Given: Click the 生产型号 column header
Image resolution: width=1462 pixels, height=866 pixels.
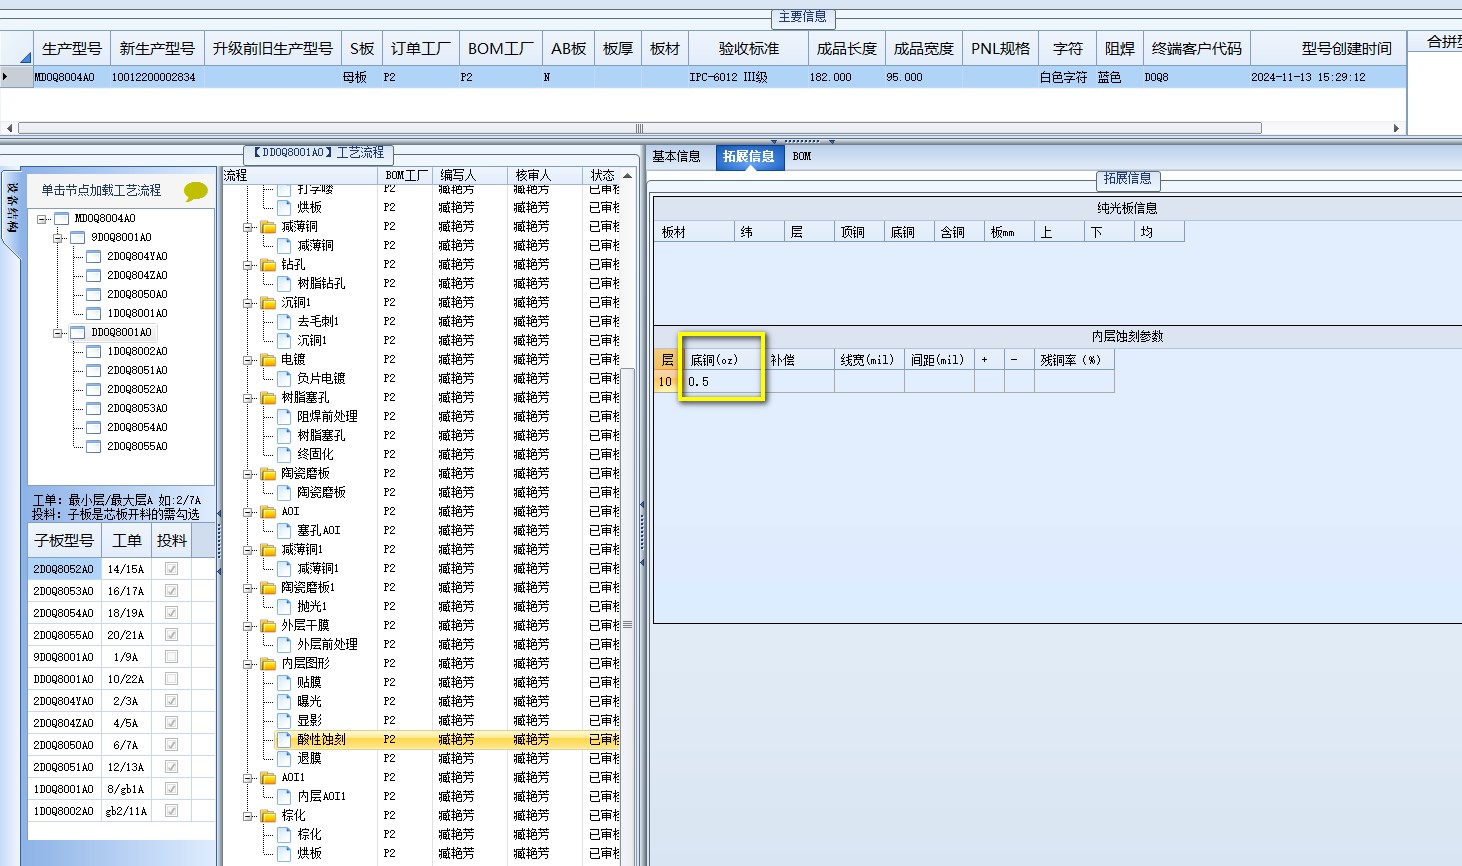Looking at the screenshot, I should click(72, 49).
